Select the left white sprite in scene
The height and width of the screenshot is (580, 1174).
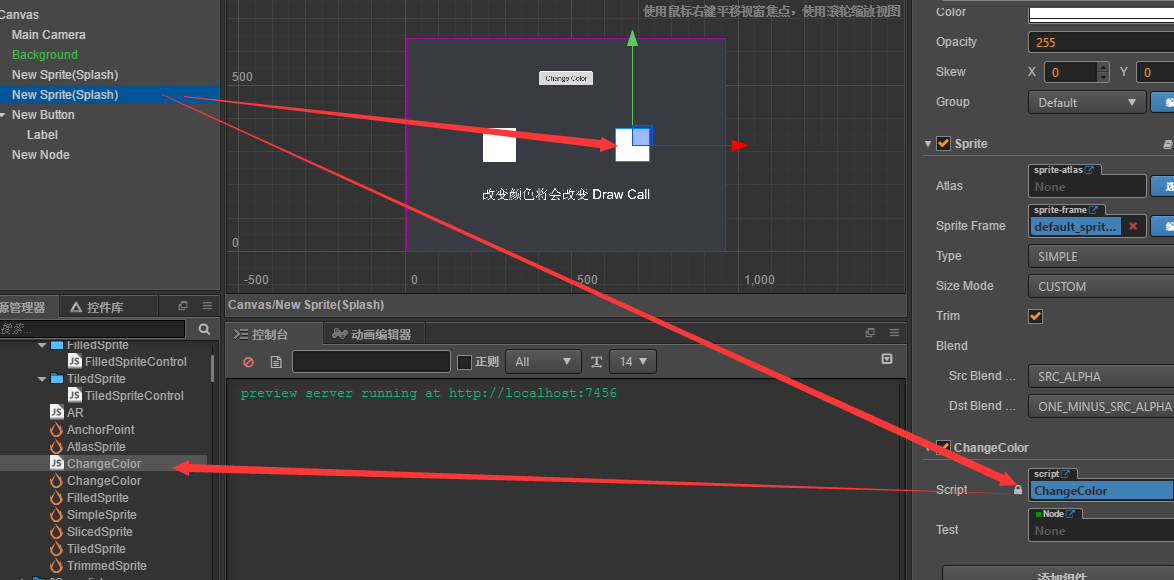[x=499, y=145]
